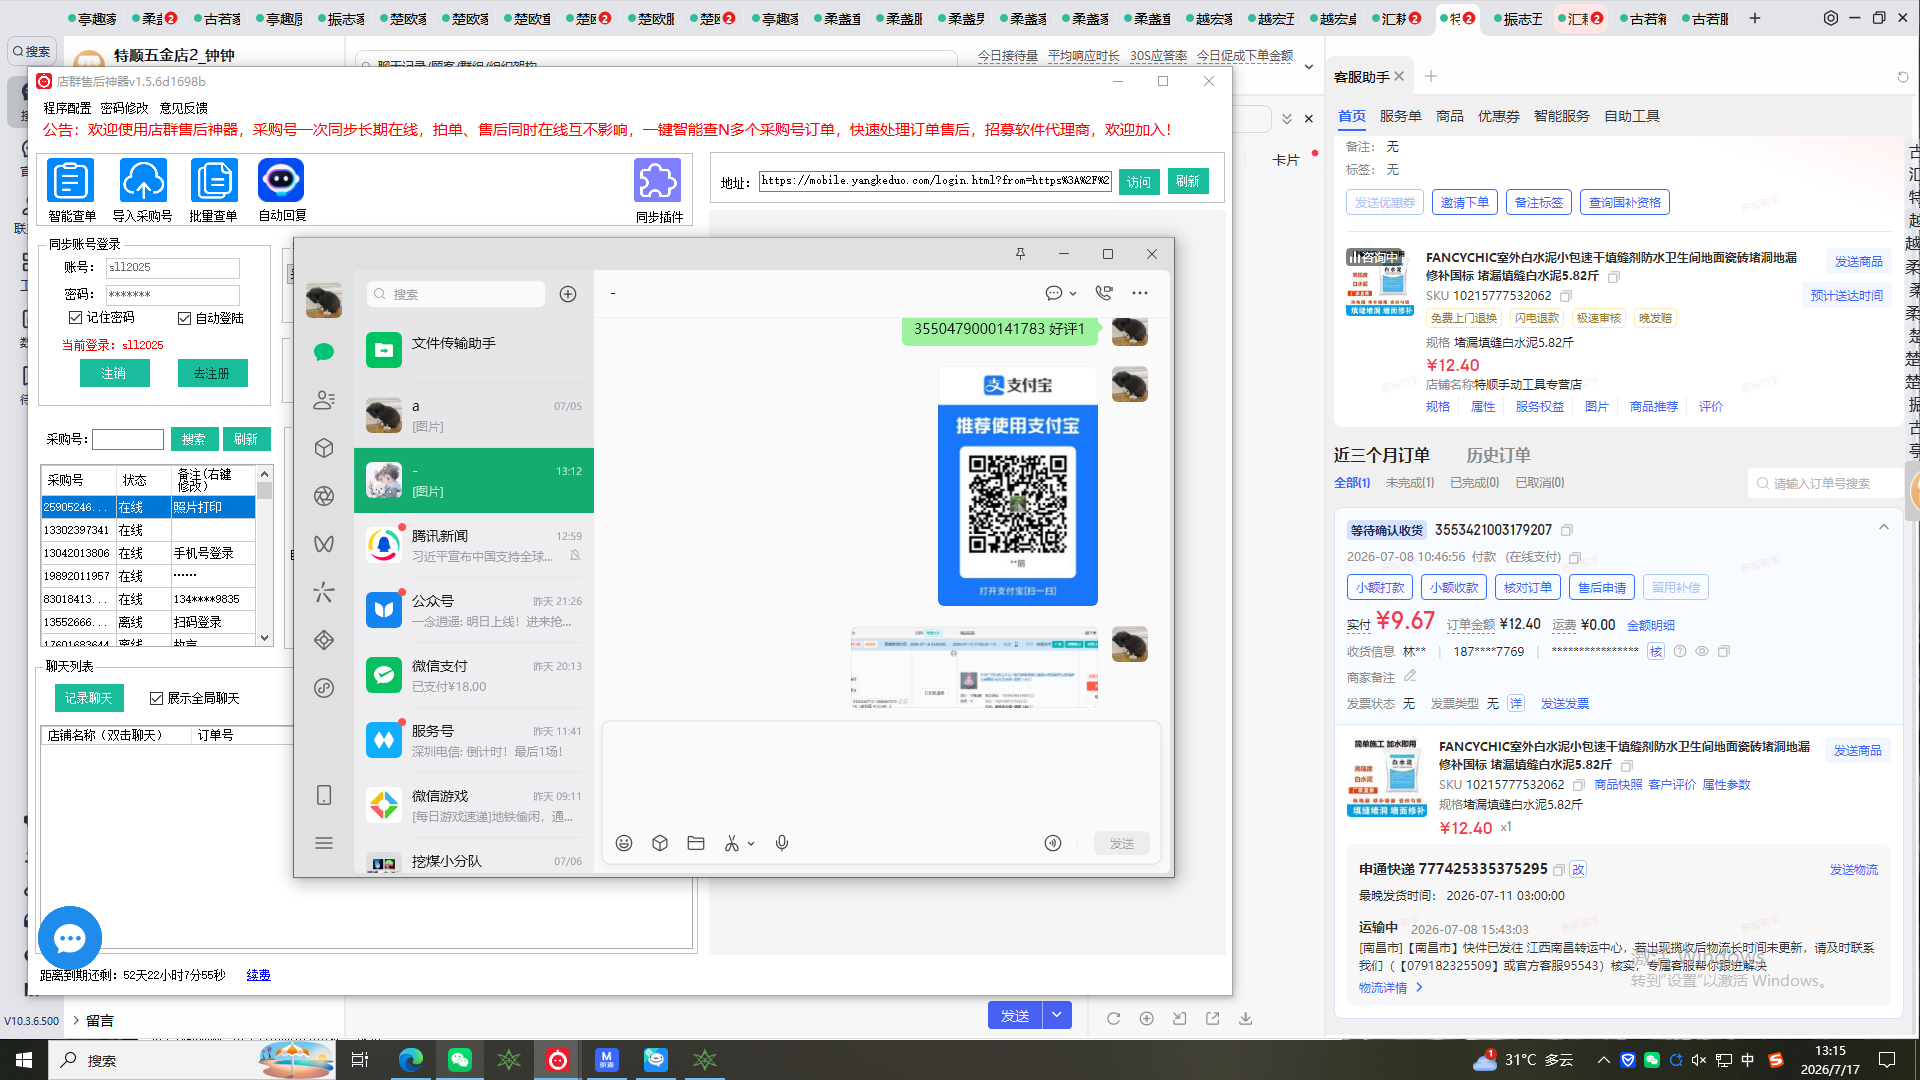Open 微信支付 conversation
The height and width of the screenshot is (1080, 1920).
(x=474, y=675)
